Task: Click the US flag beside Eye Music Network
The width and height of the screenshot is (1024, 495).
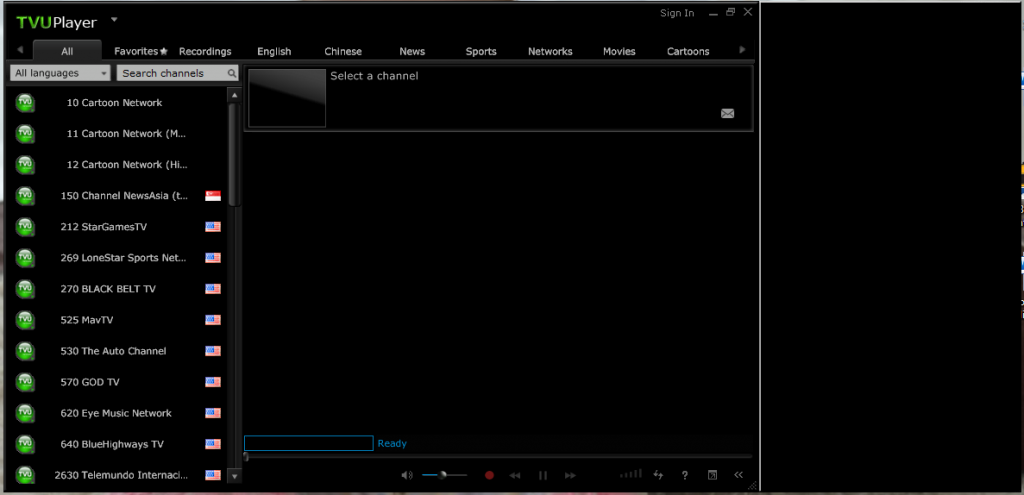Action: 213,413
